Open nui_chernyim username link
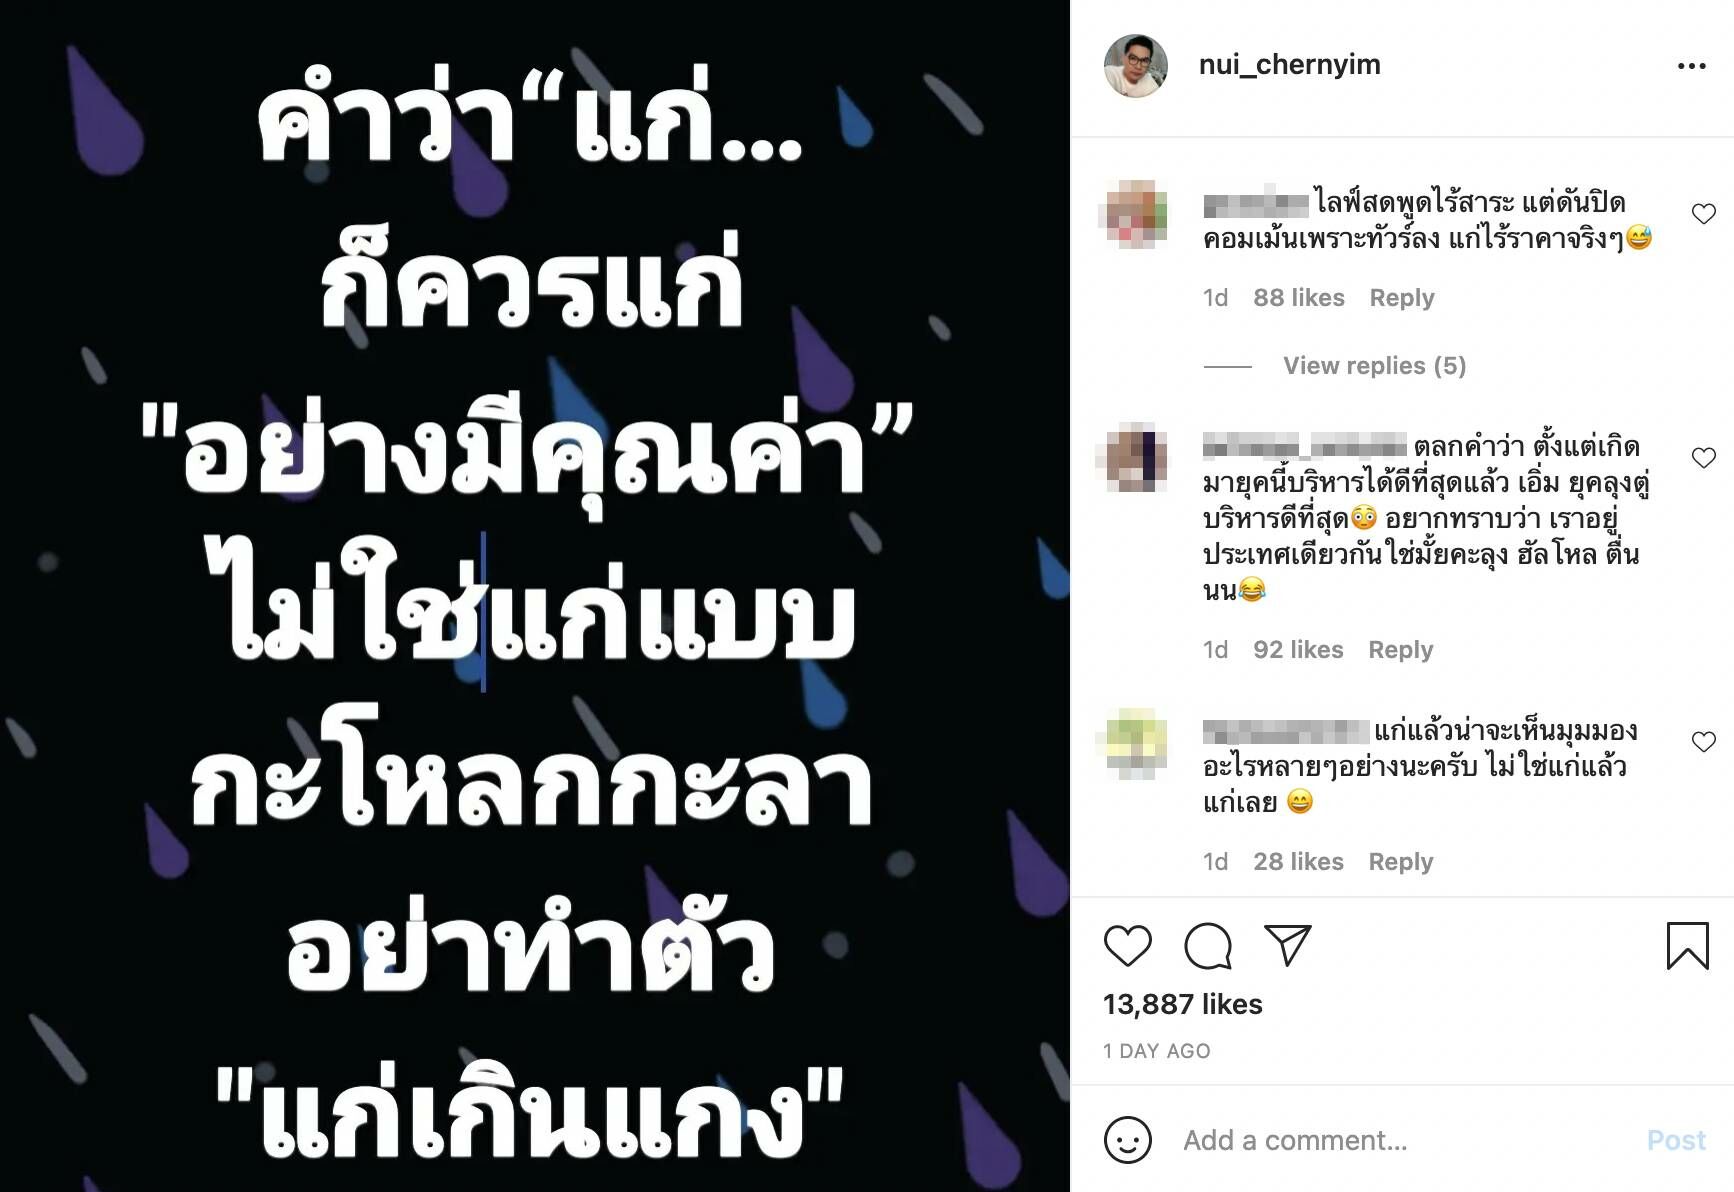 (1289, 65)
